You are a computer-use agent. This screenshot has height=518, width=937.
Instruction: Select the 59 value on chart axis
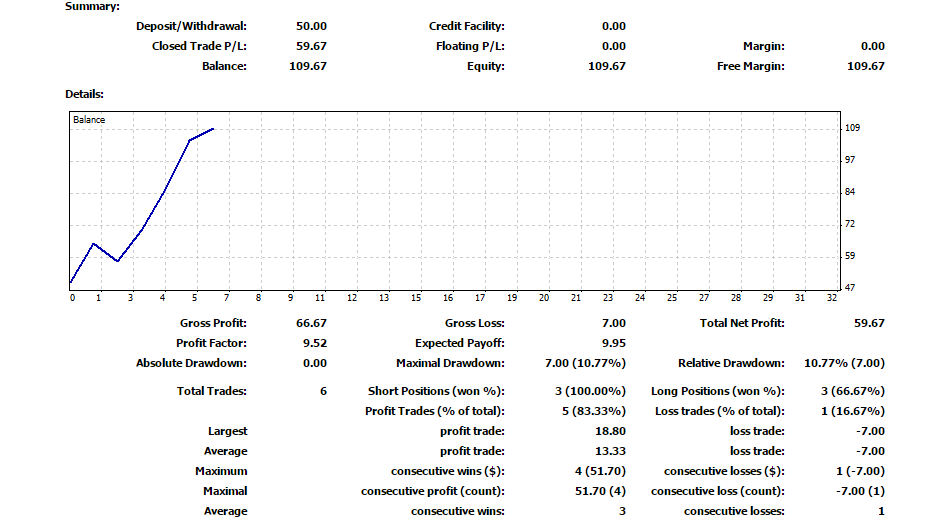coord(850,256)
